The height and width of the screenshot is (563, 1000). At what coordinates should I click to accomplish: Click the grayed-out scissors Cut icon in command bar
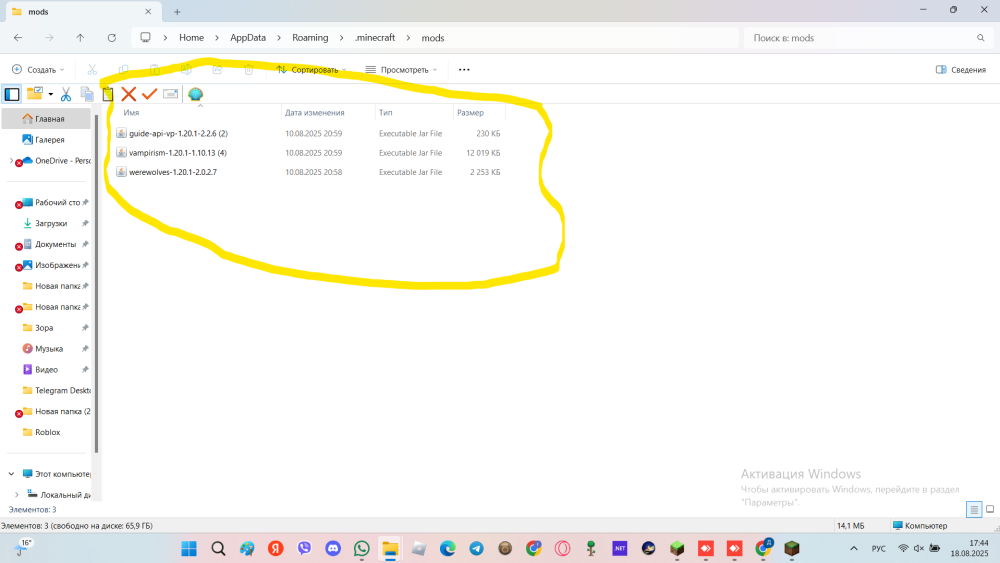click(x=92, y=69)
